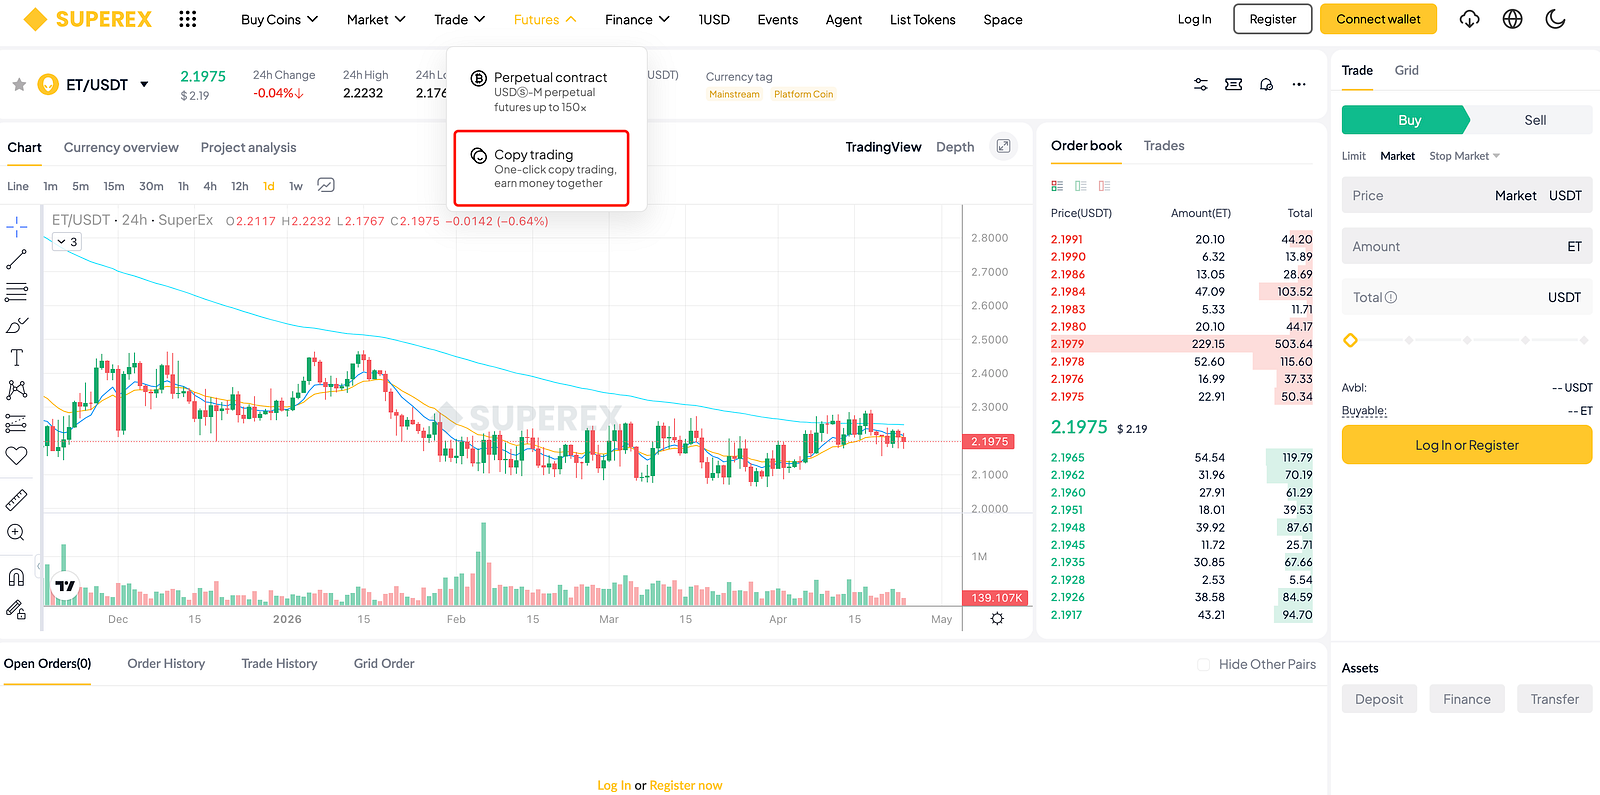The image size is (1600, 795).
Task: Click the Total USDT input field
Action: click(x=1467, y=297)
